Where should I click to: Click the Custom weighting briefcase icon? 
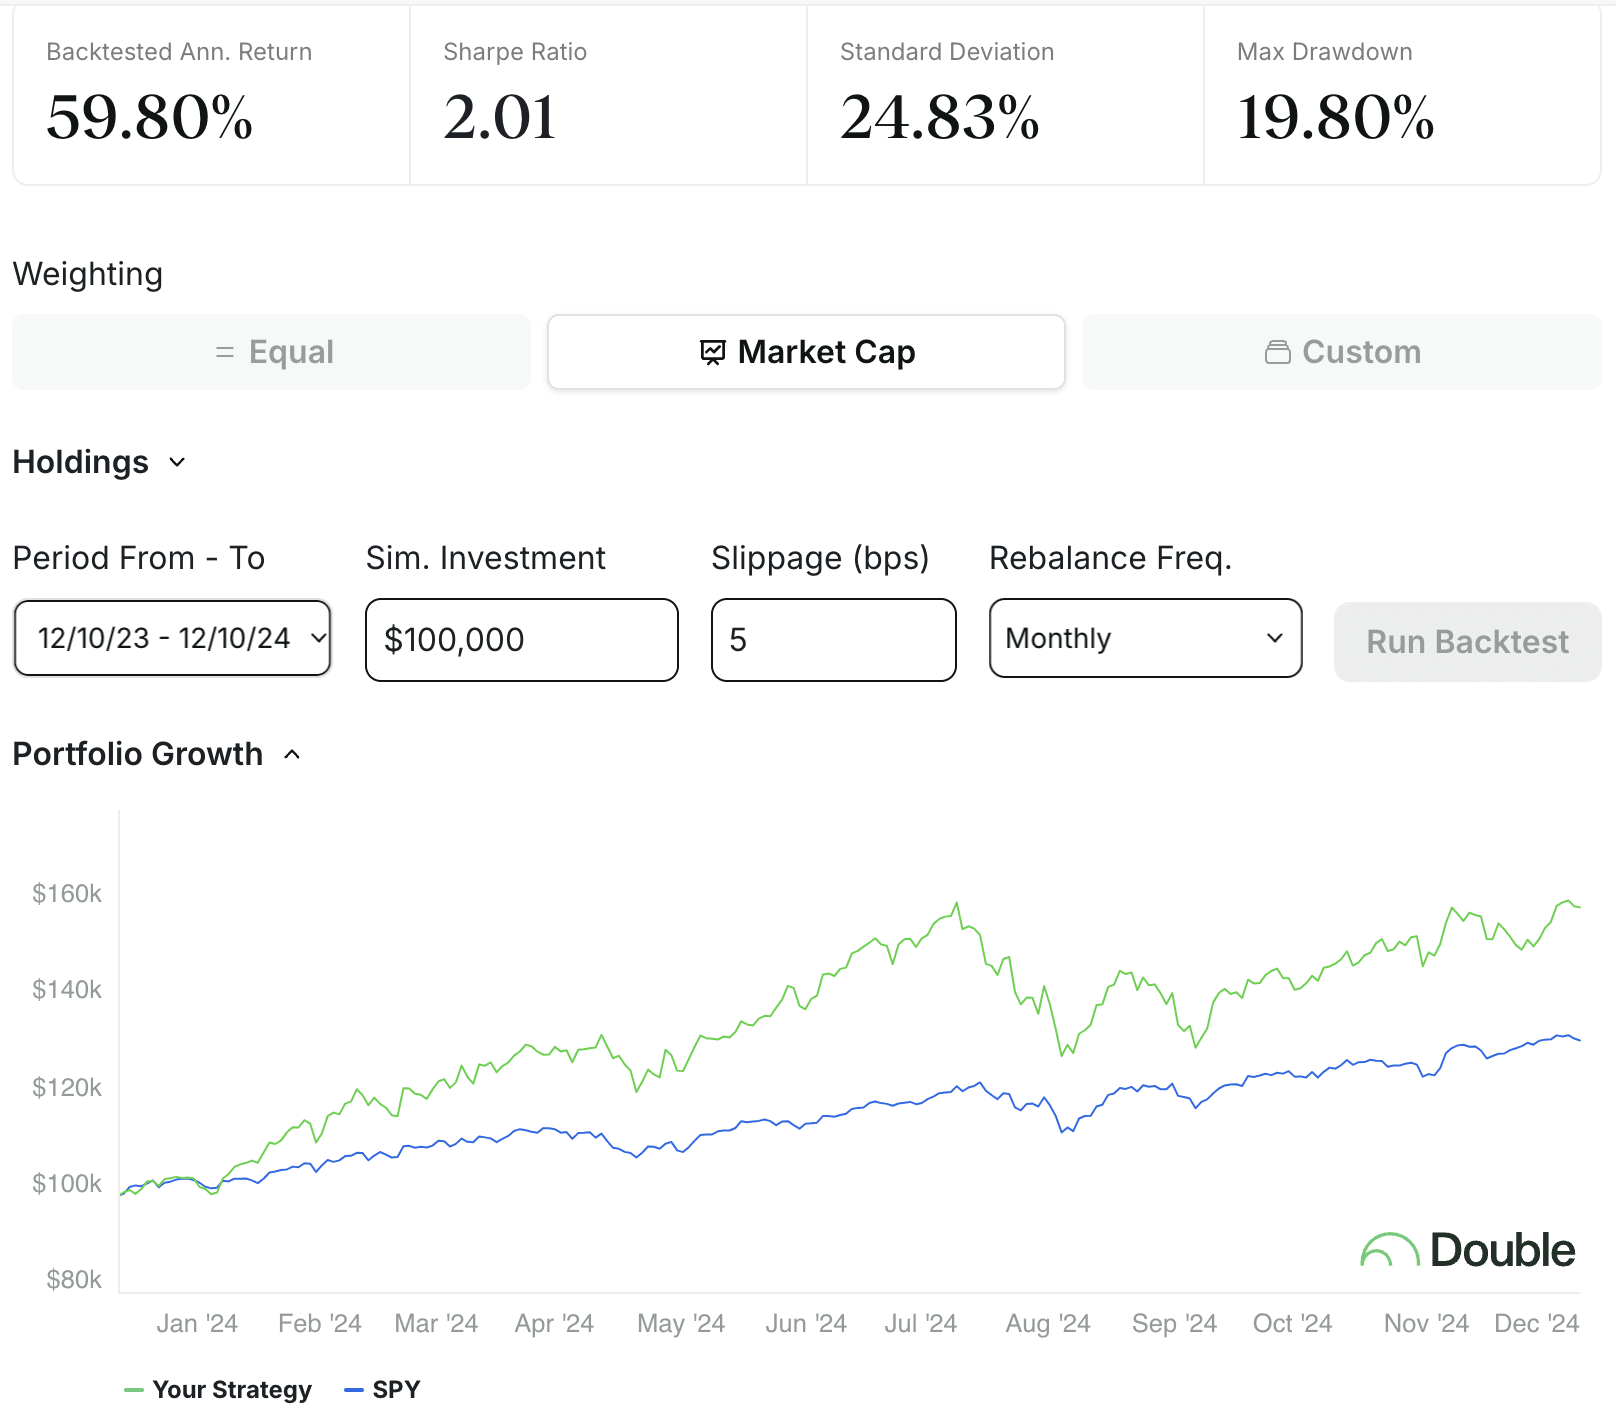pyautogui.click(x=1277, y=353)
